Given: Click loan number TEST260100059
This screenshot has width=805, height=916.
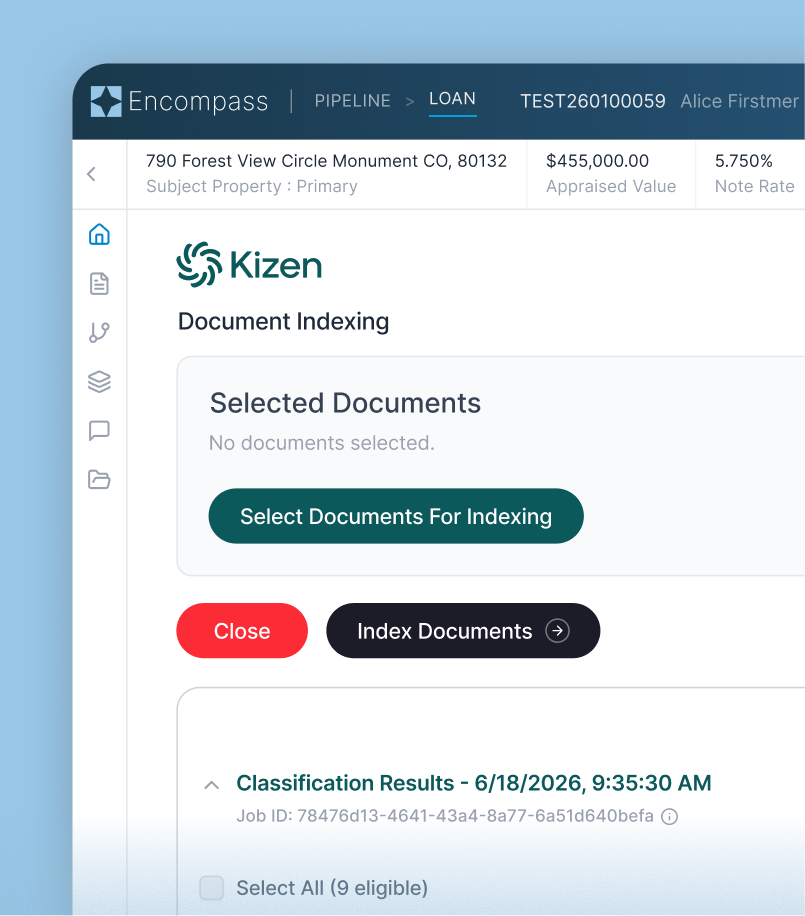Looking at the screenshot, I should [x=593, y=101].
